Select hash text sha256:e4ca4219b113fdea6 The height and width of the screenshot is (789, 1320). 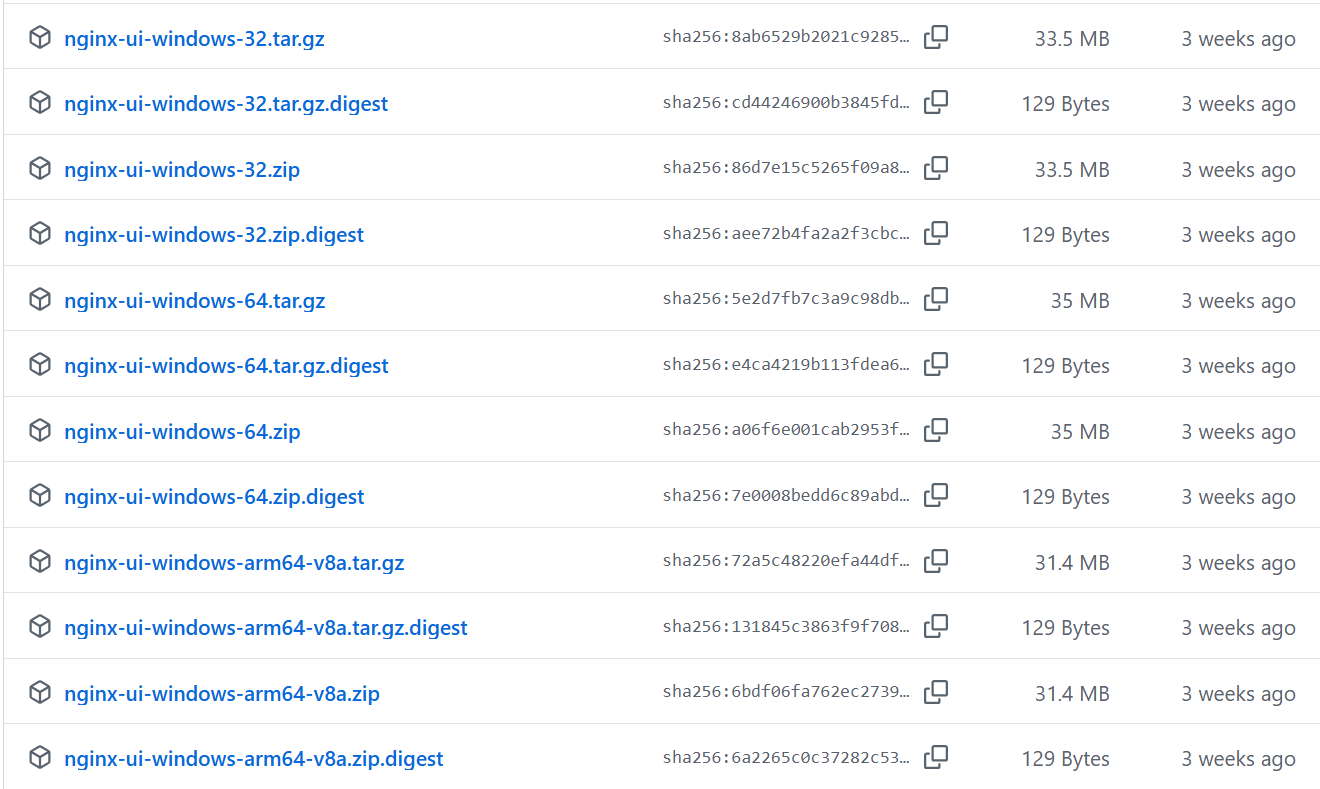(x=786, y=365)
